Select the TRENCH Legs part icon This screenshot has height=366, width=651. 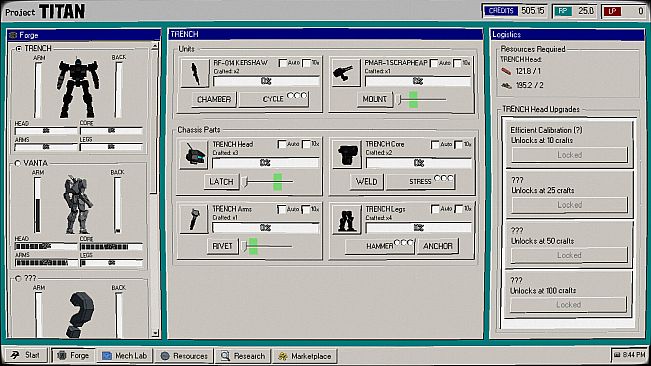click(347, 219)
